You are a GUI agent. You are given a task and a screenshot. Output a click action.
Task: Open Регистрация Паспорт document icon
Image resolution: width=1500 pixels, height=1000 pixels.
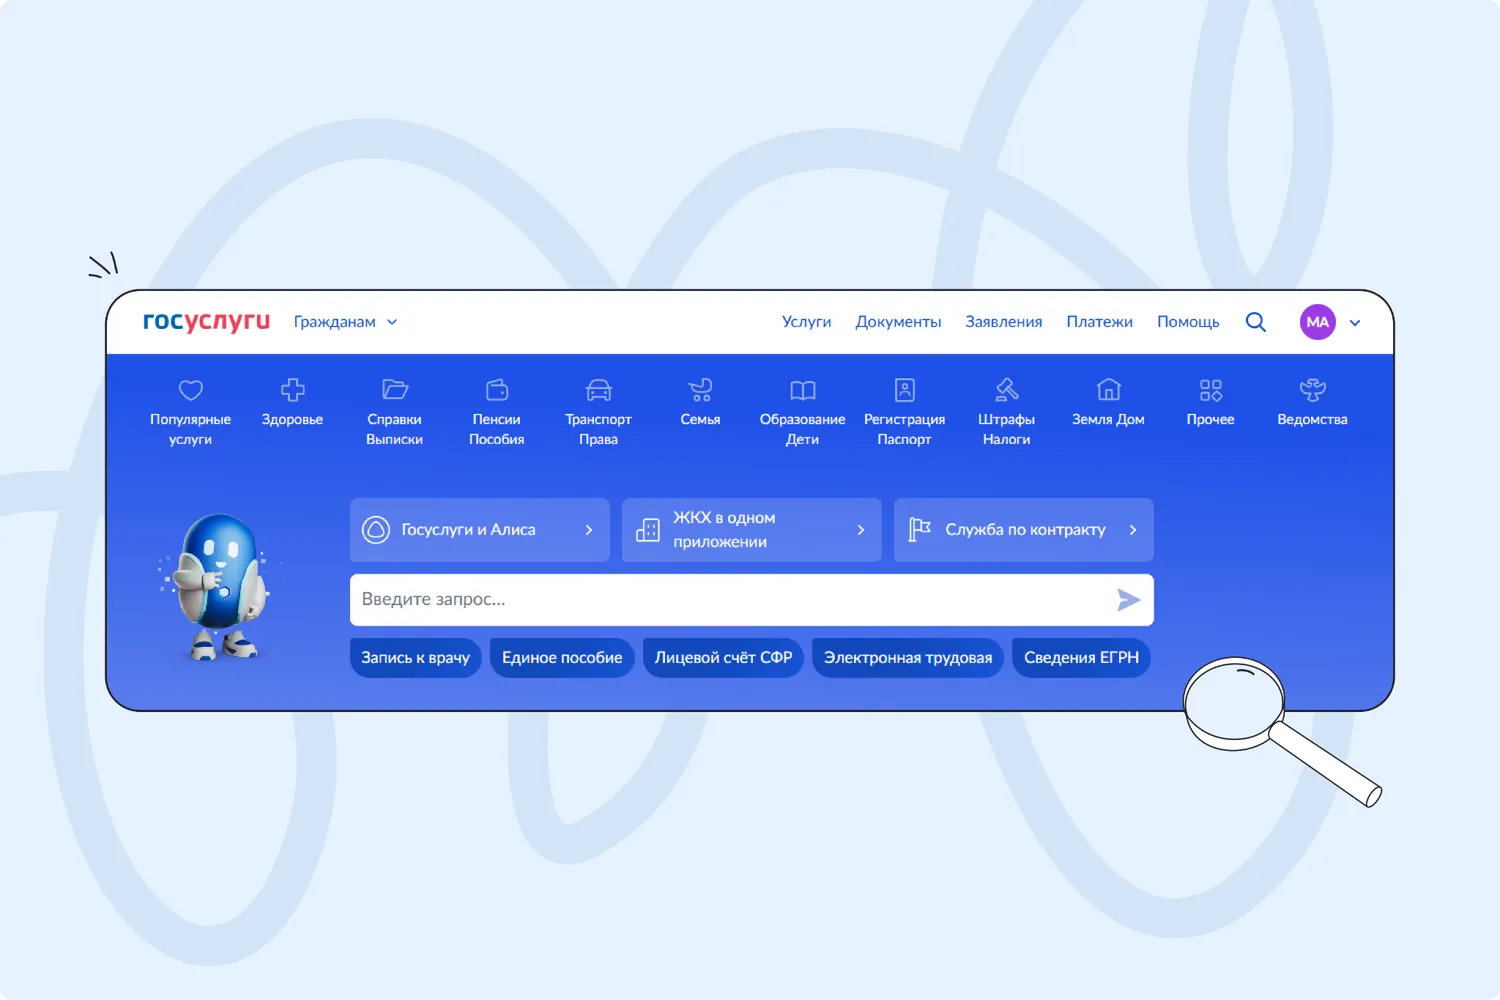(905, 389)
